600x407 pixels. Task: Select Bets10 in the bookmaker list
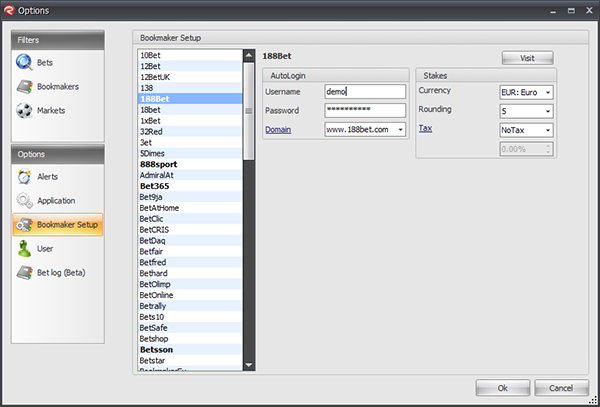190,317
